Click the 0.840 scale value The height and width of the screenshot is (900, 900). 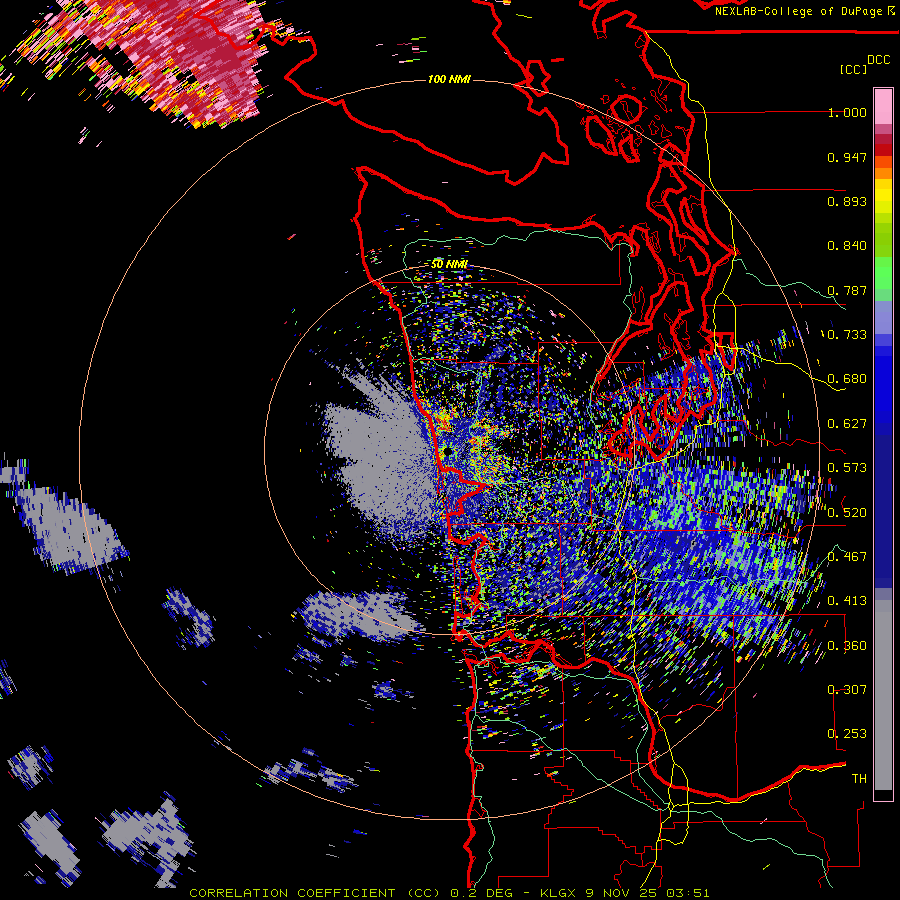click(847, 246)
